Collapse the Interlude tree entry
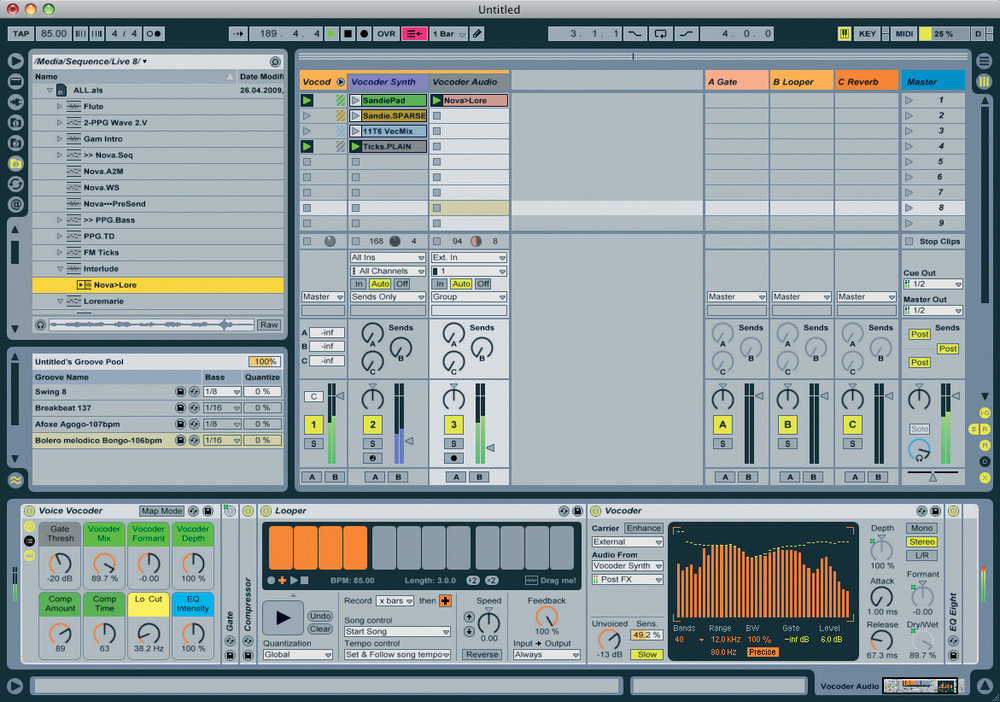This screenshot has width=1000, height=702. (59, 269)
